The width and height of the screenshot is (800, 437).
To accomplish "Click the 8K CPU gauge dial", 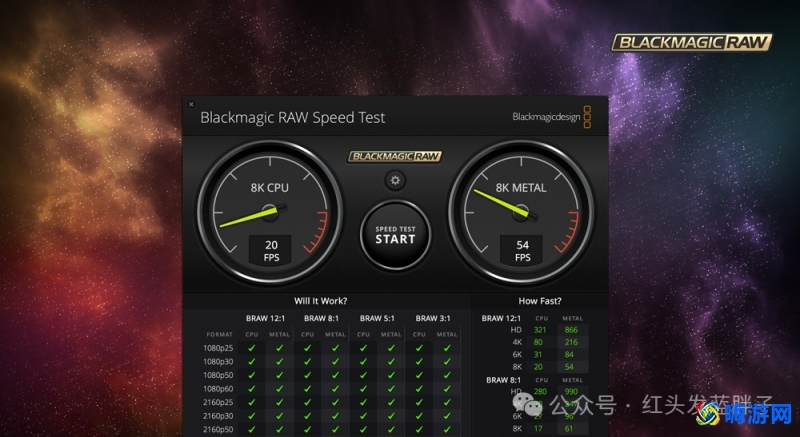I will tap(270, 212).
